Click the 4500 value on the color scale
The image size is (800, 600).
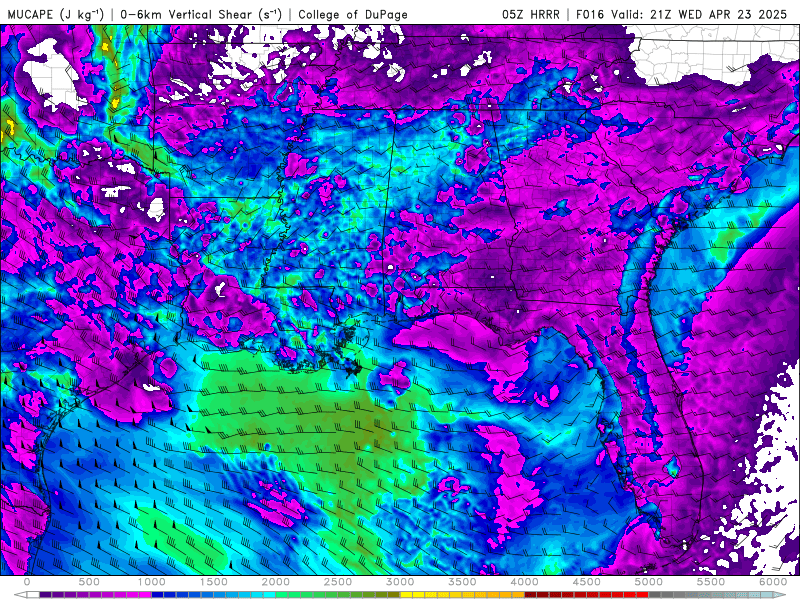pyautogui.click(x=587, y=582)
